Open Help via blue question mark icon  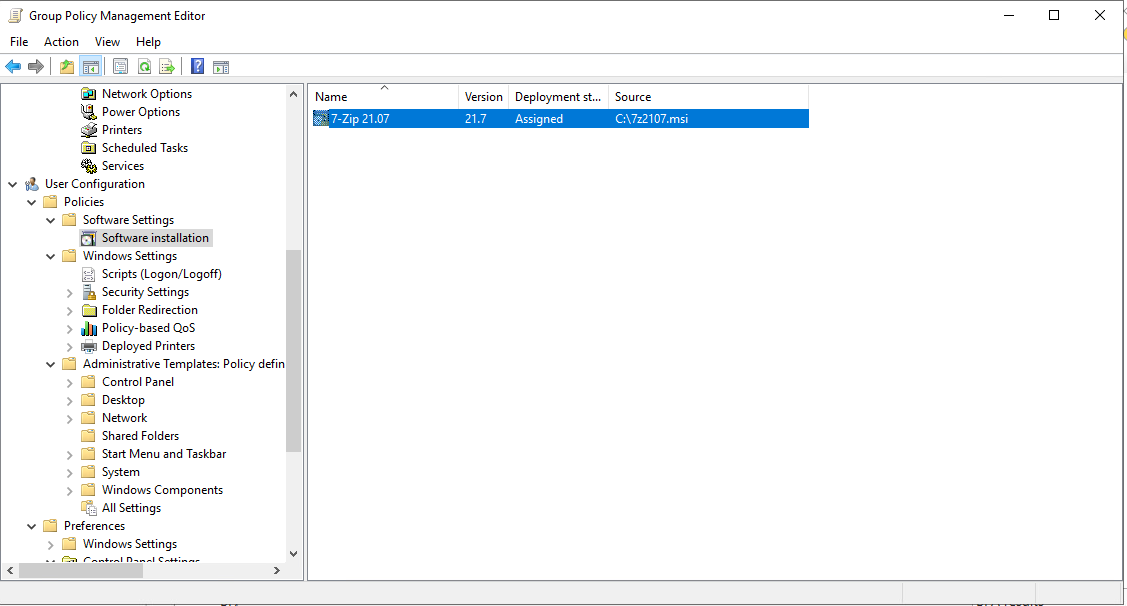pyautogui.click(x=198, y=67)
